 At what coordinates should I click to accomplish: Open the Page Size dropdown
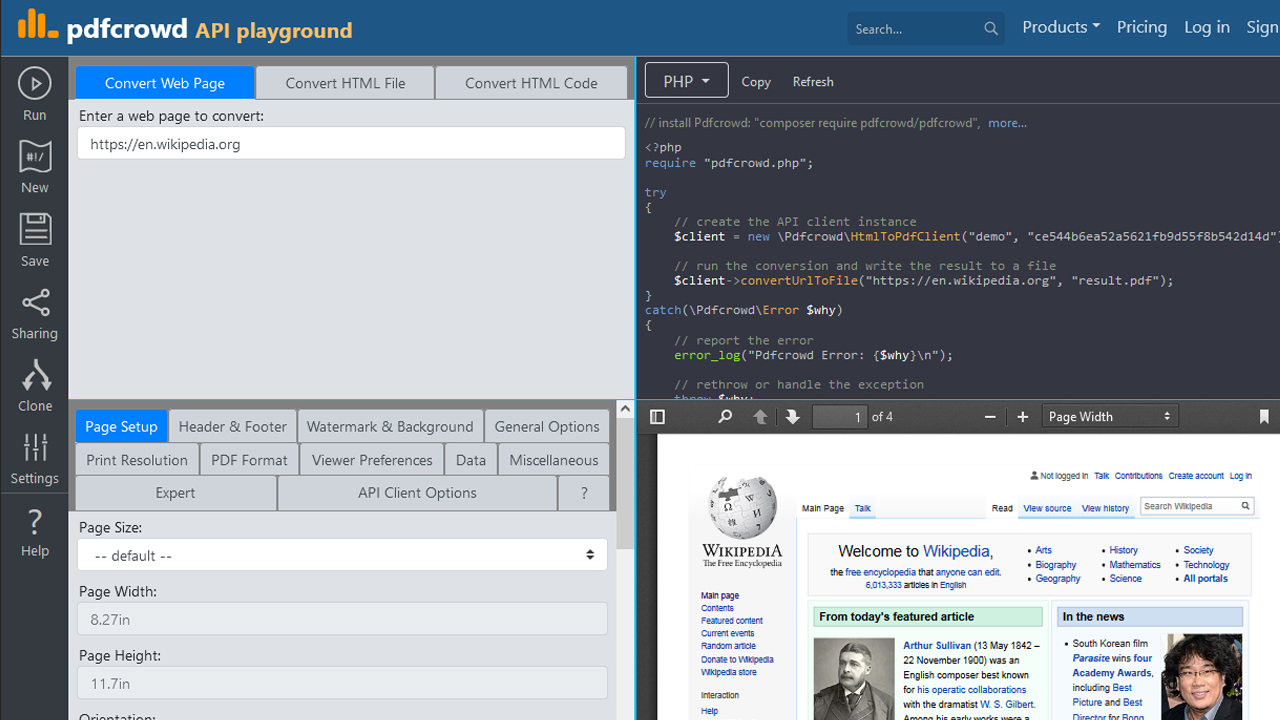[x=342, y=555]
